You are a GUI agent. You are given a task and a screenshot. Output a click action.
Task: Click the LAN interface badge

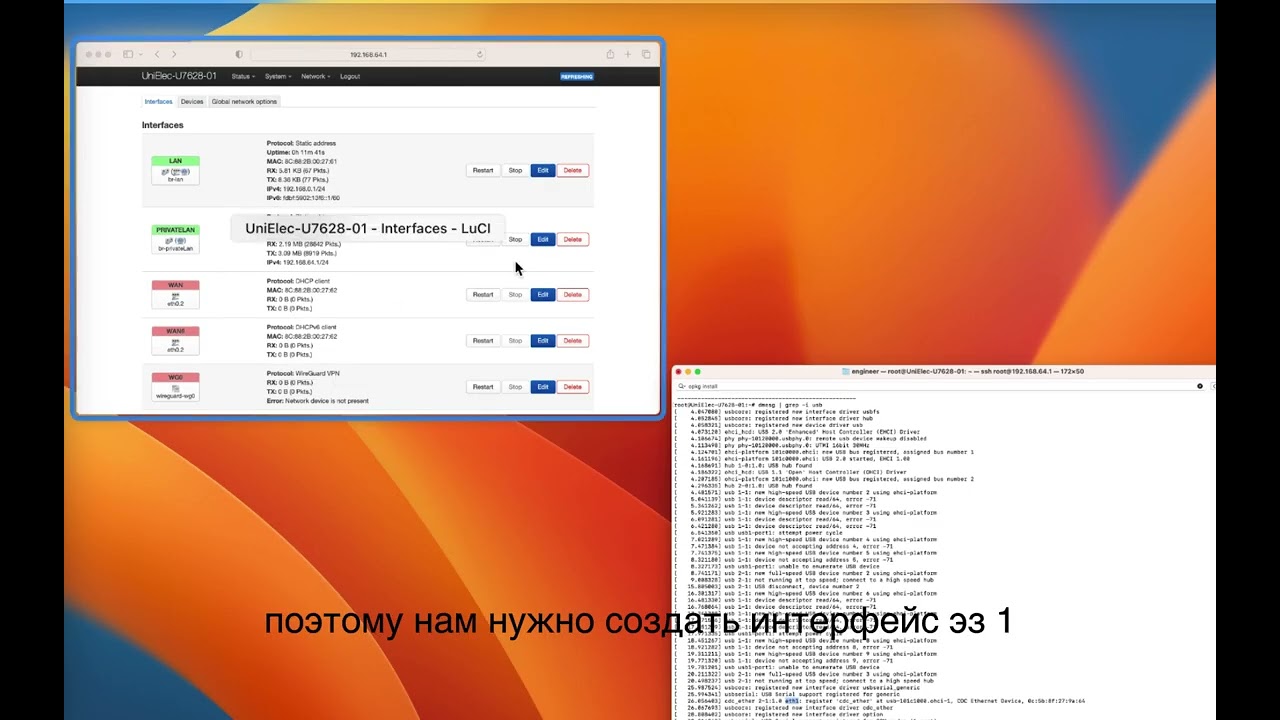pos(175,170)
